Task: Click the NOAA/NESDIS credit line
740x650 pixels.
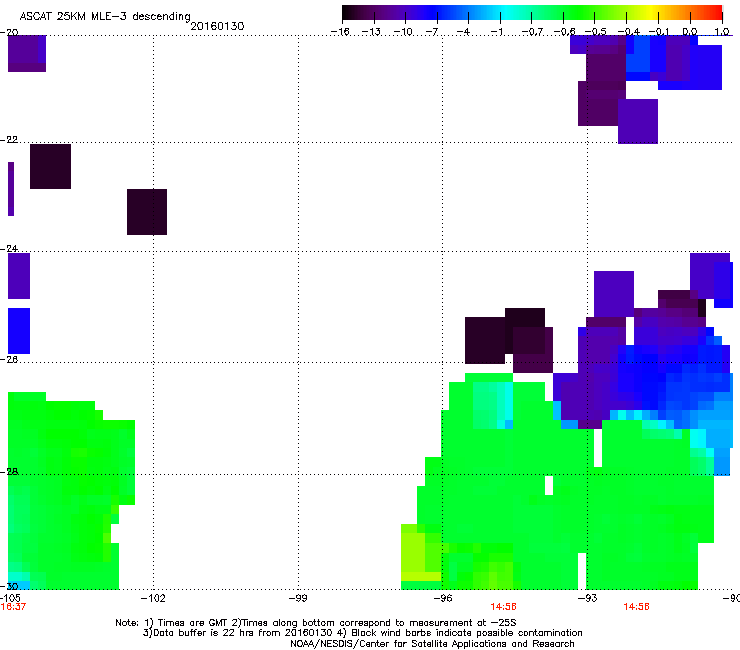Action: point(432,643)
